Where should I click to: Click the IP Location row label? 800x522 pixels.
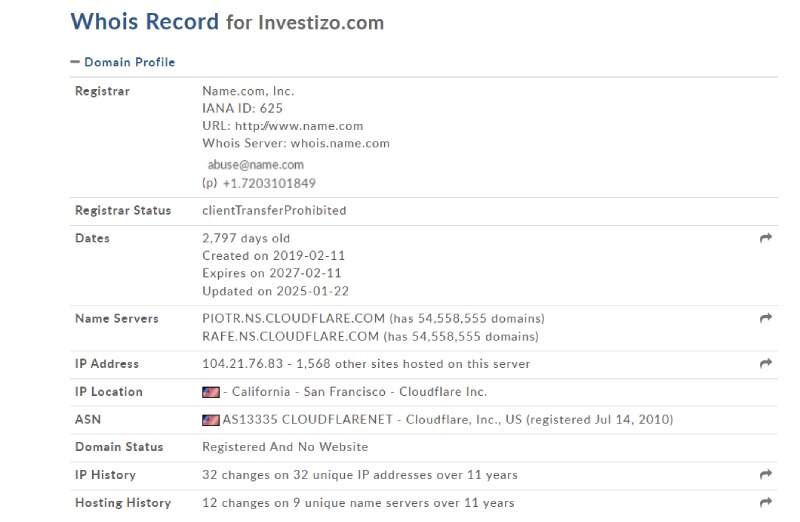point(109,392)
